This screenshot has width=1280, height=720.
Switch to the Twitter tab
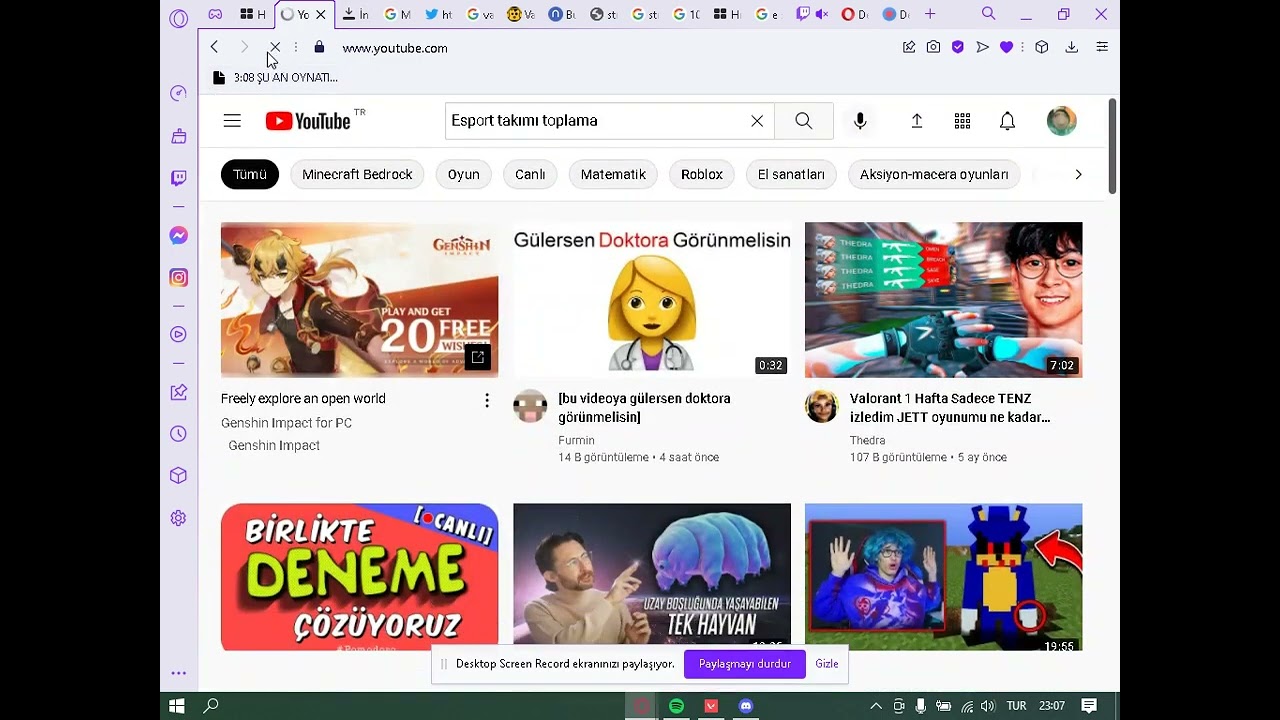click(x=438, y=14)
